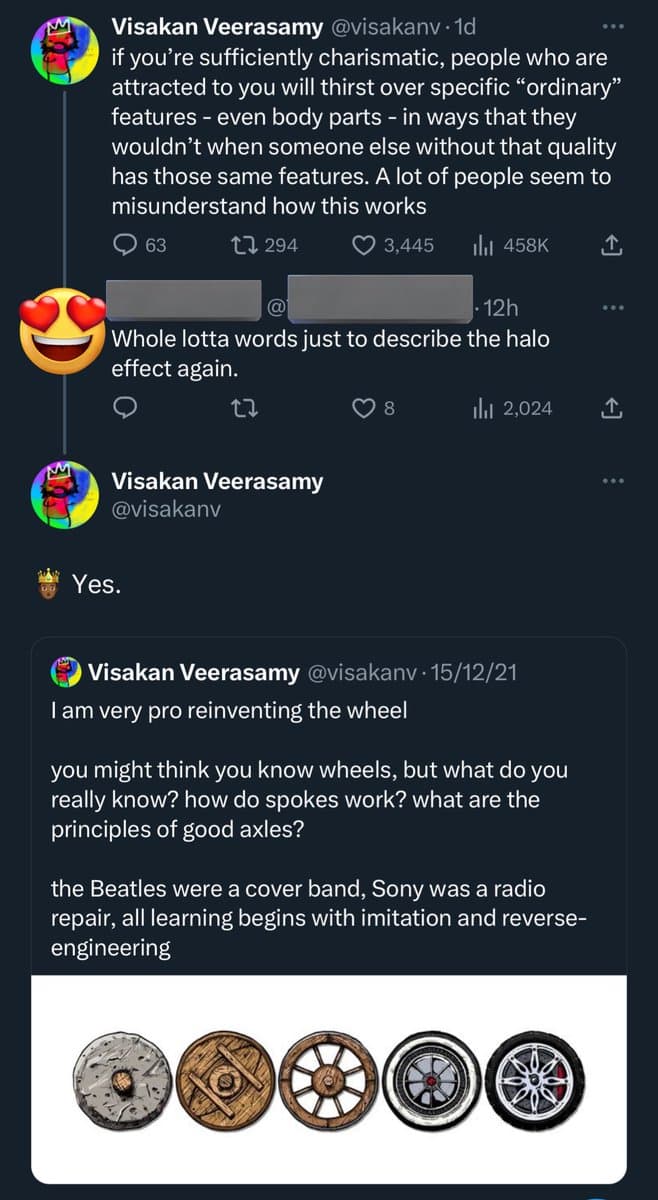Open the quoted tweet from 15/12/21

coord(329,800)
